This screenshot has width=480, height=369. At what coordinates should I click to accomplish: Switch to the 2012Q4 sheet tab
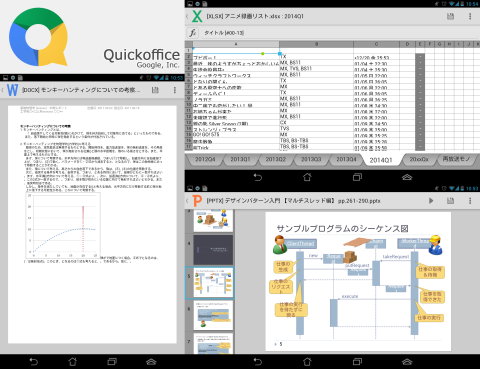(x=205, y=159)
